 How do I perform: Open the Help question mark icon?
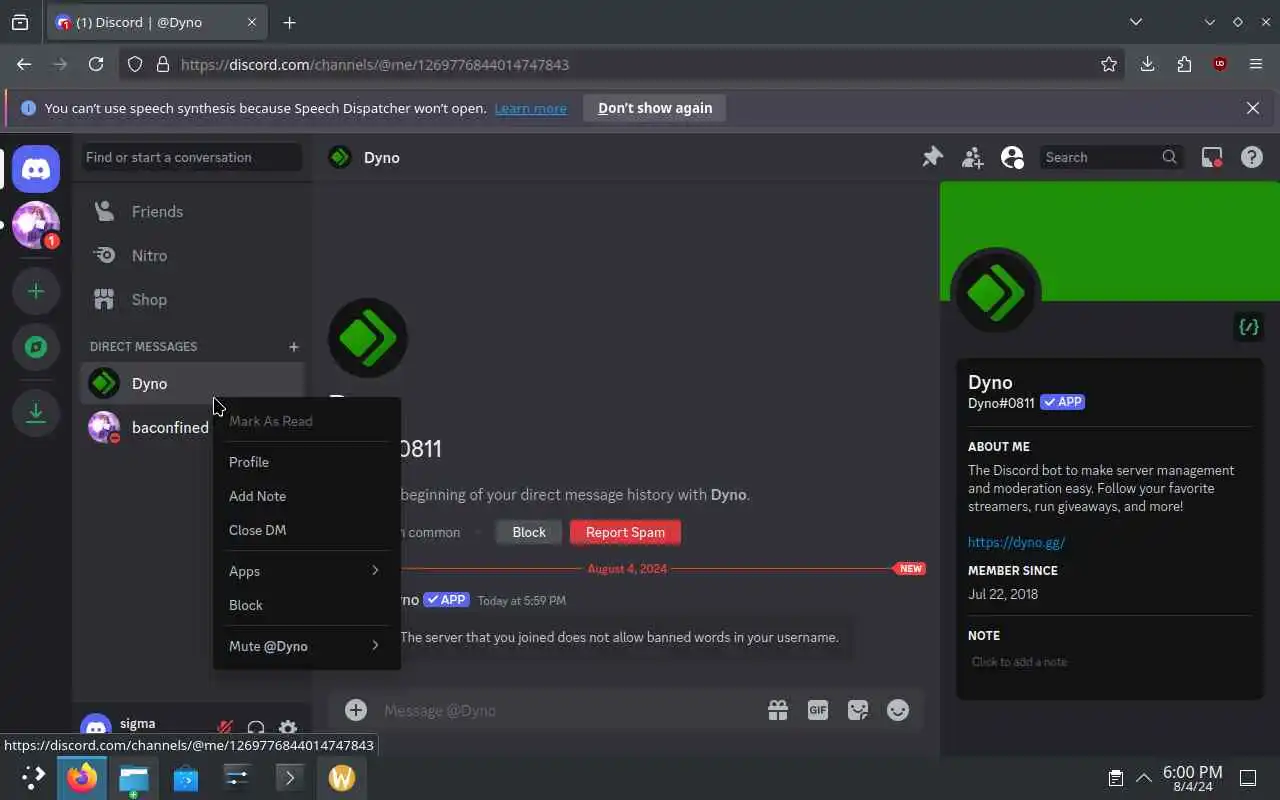tap(1251, 157)
